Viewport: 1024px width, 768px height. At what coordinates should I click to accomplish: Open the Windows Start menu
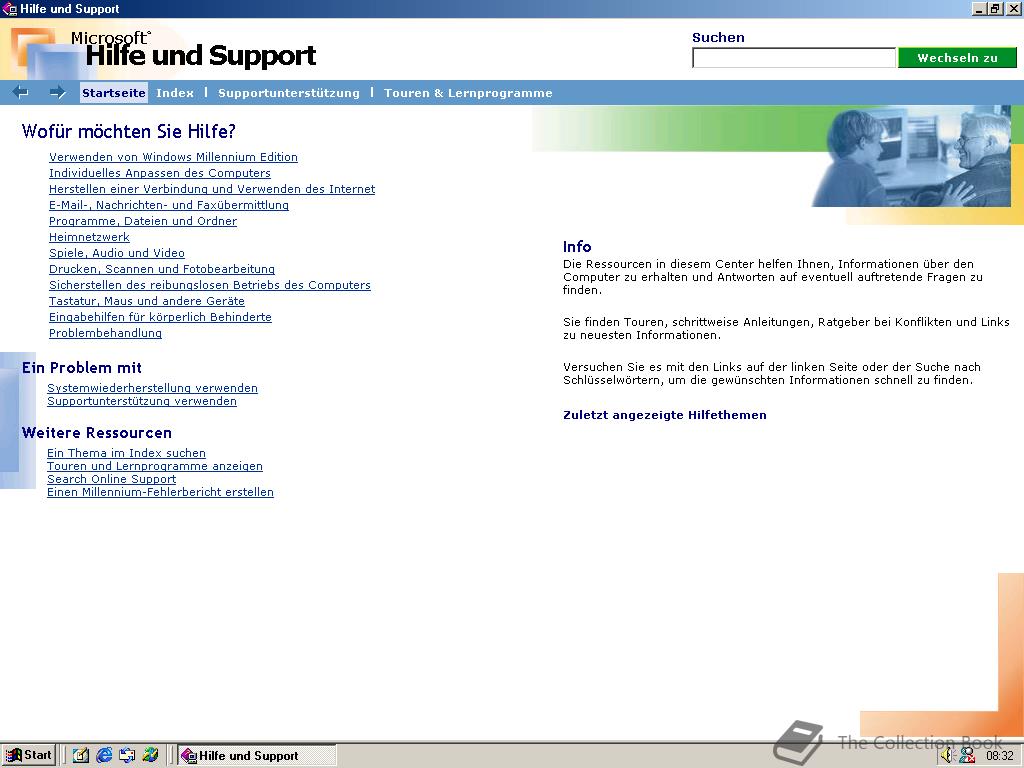click(x=29, y=755)
